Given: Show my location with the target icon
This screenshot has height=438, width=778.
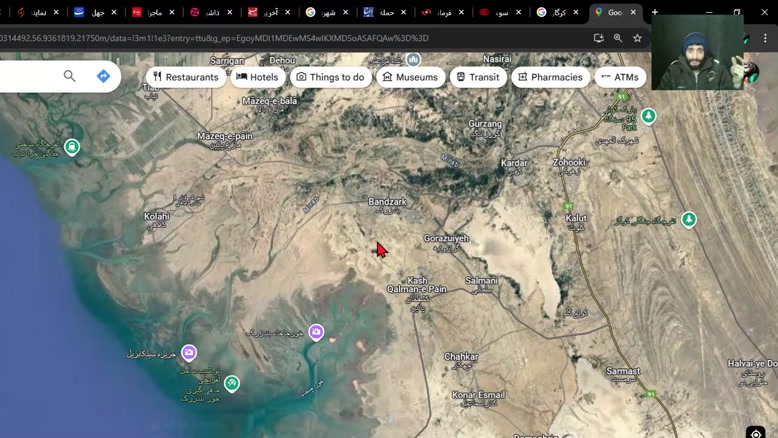Looking at the screenshot, I should (x=756, y=433).
